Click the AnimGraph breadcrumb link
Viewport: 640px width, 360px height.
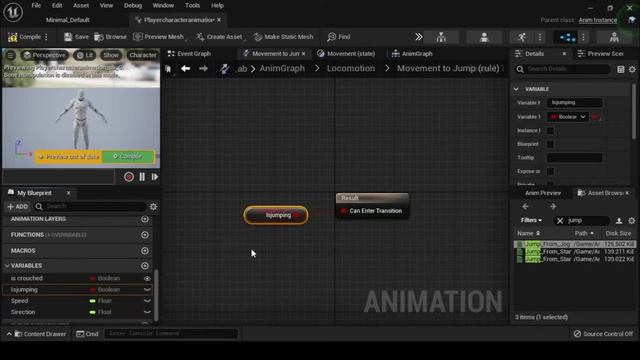coord(282,69)
